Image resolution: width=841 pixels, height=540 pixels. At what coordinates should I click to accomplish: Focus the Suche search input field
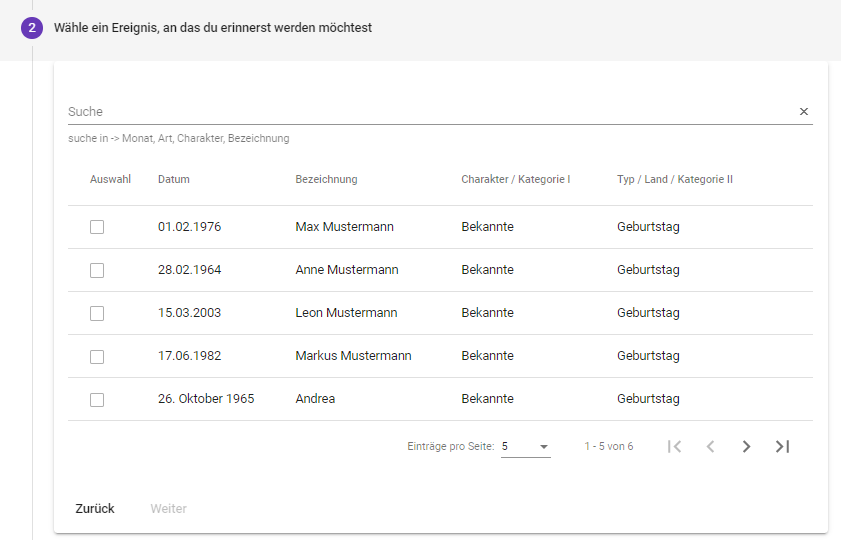(x=430, y=112)
